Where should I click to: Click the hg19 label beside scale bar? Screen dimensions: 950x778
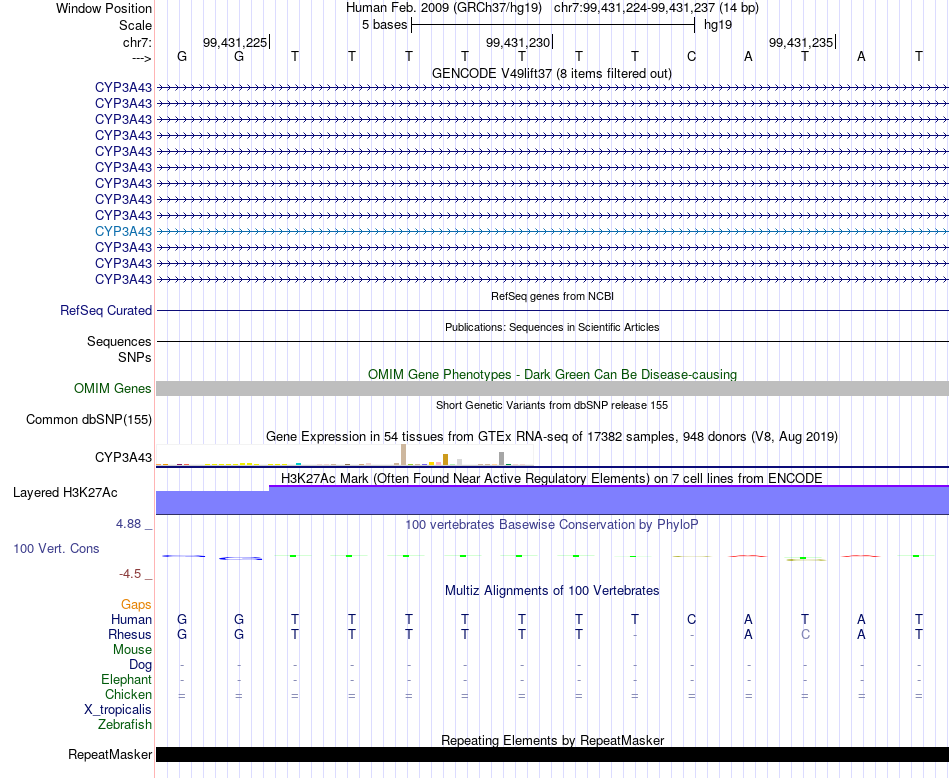[x=718, y=25]
